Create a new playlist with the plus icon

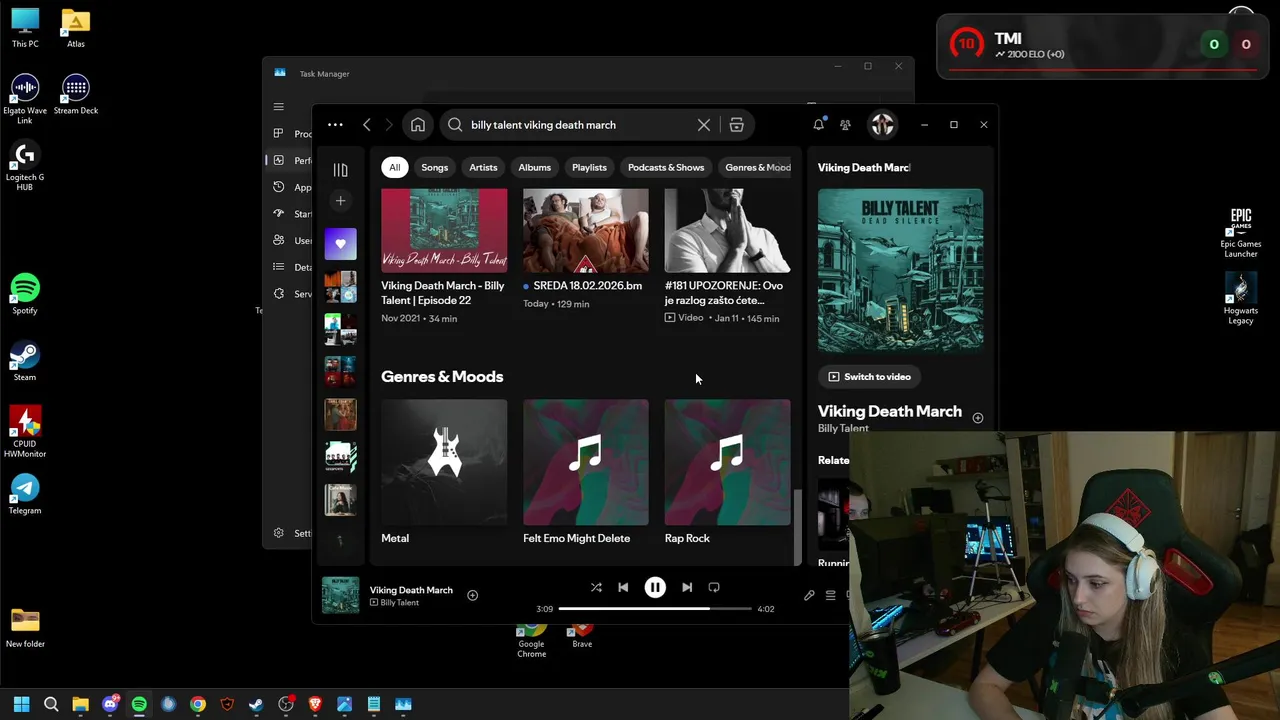[340, 201]
